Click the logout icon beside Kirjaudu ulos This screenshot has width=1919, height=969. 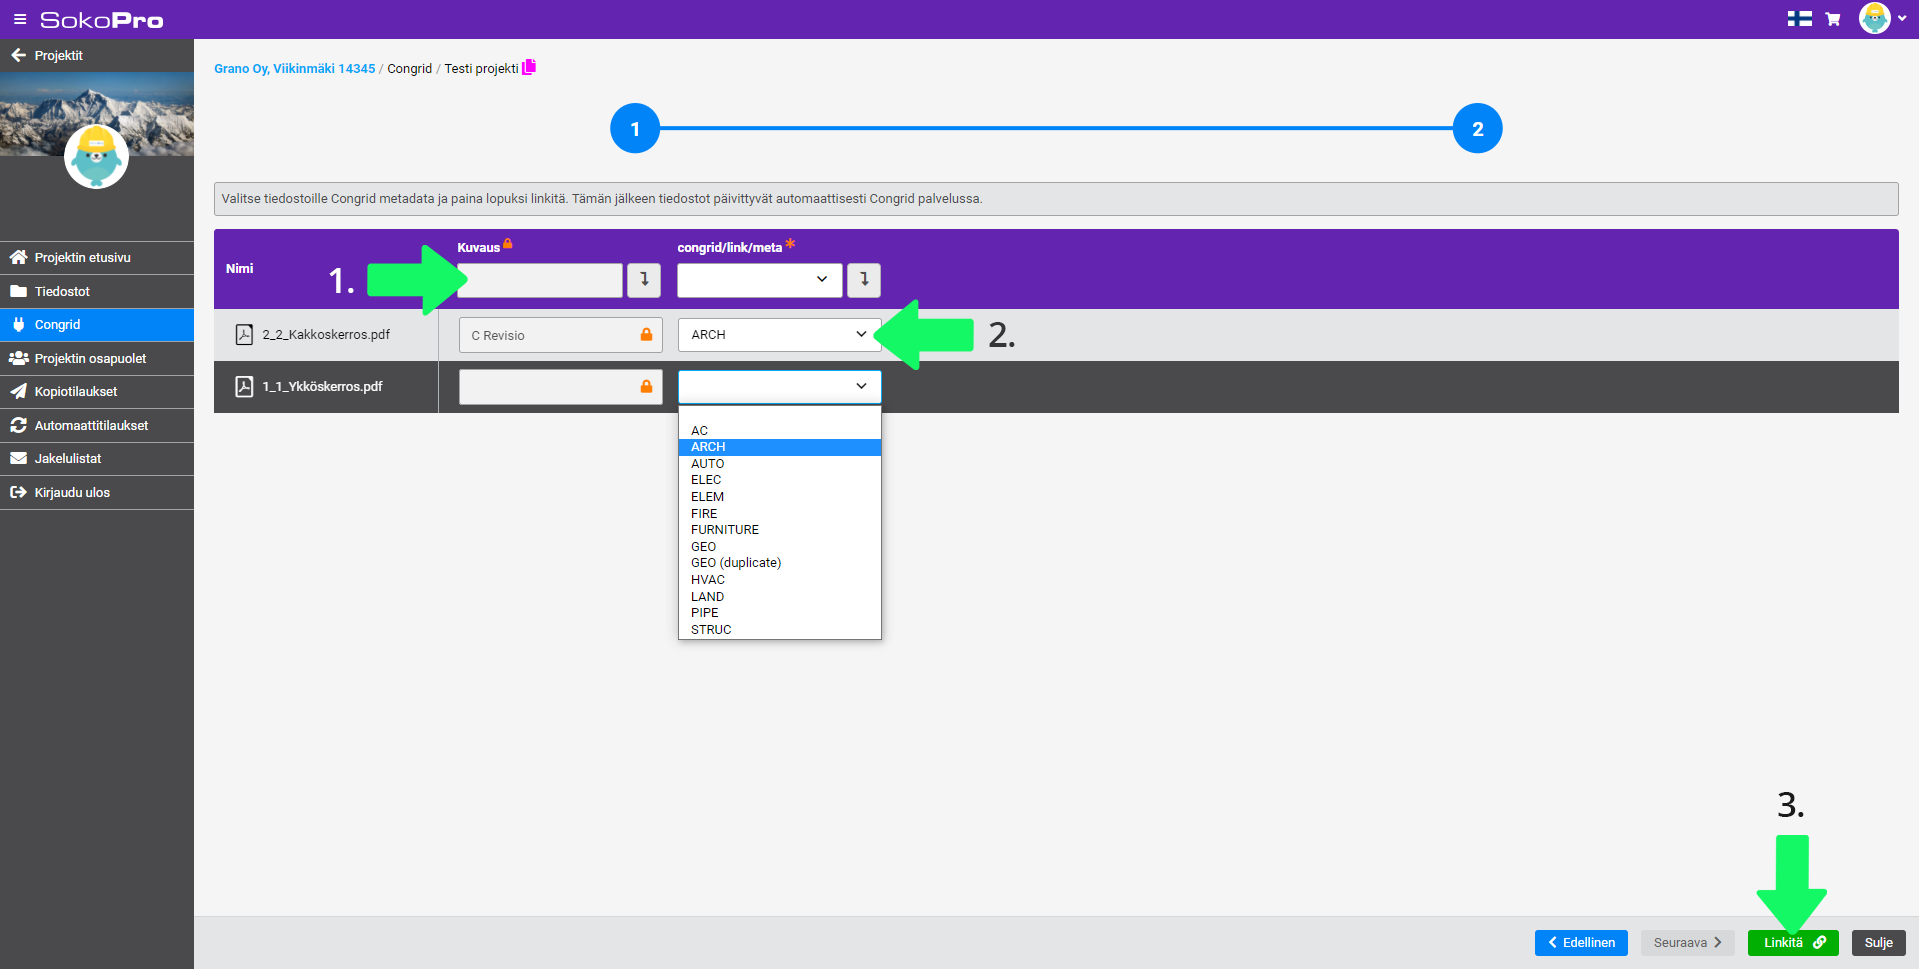[x=18, y=492]
